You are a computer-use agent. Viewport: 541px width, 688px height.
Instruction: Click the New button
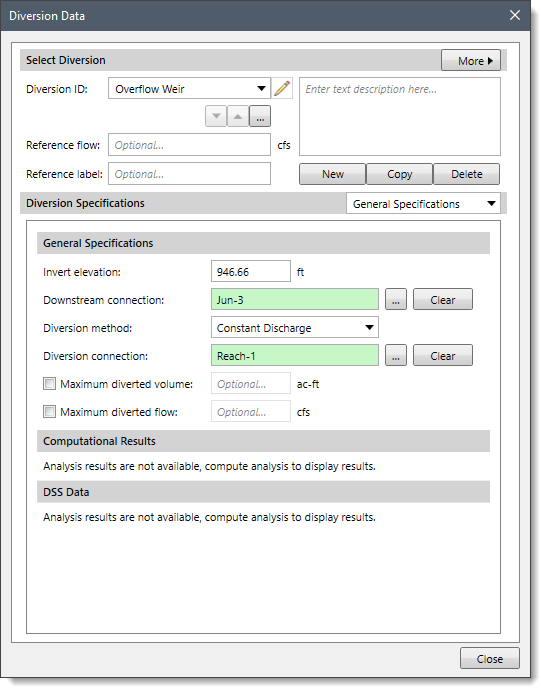tap(332, 174)
